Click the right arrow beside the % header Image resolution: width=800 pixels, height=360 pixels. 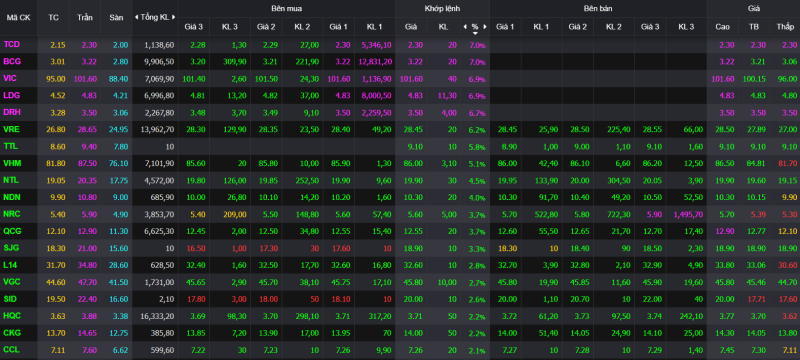(x=485, y=27)
